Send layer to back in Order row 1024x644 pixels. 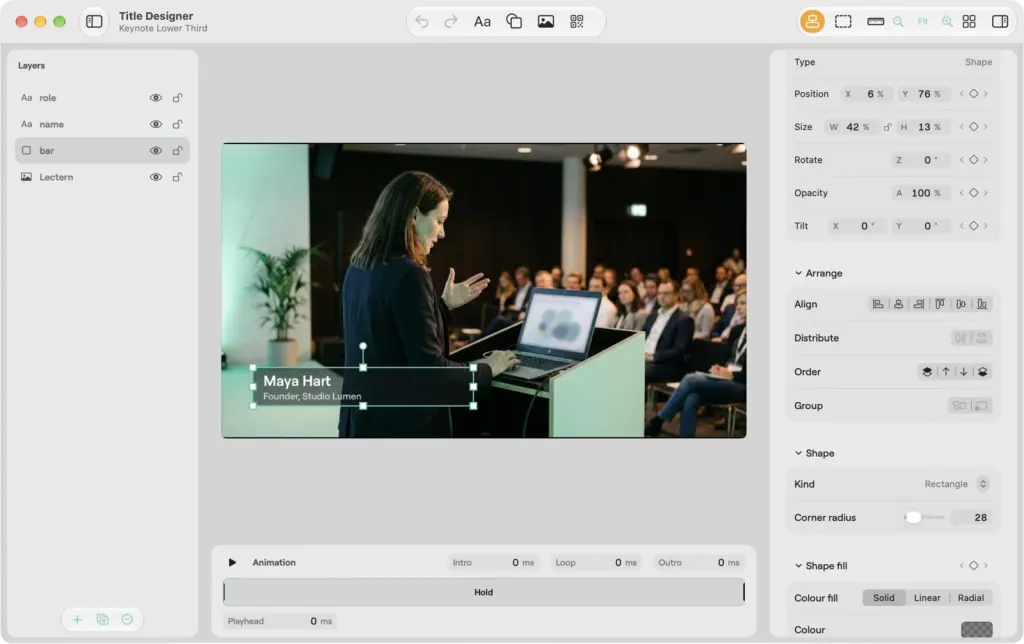click(982, 372)
